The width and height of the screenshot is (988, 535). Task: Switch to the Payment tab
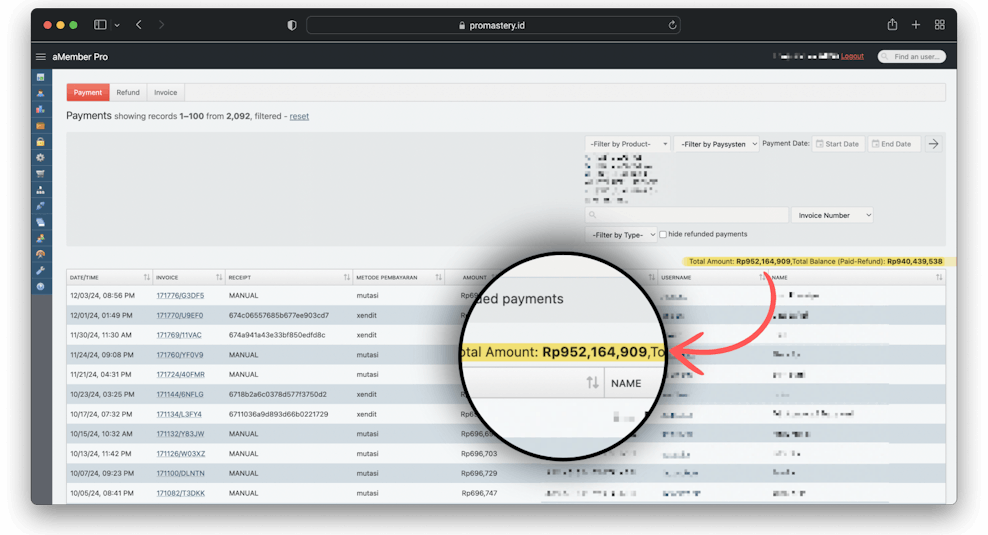pos(88,93)
